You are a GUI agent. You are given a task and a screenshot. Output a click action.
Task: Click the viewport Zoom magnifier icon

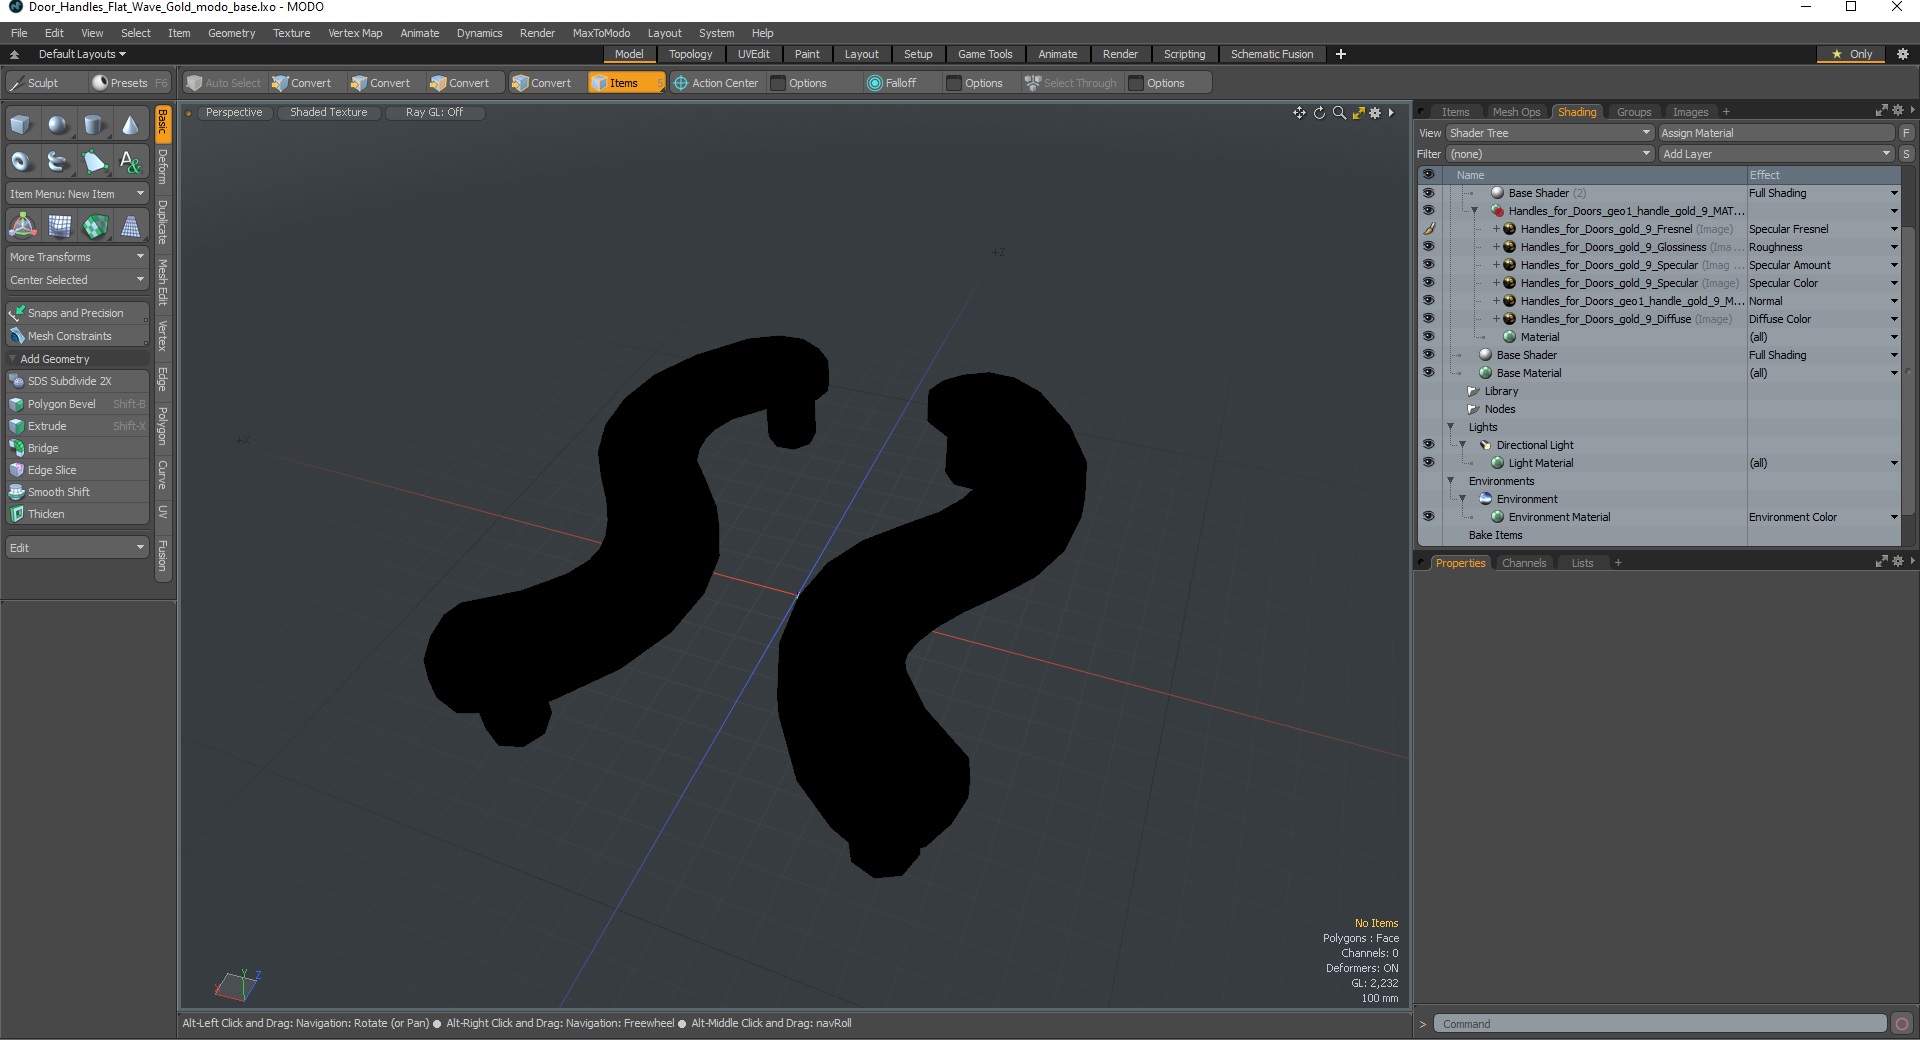click(x=1339, y=113)
